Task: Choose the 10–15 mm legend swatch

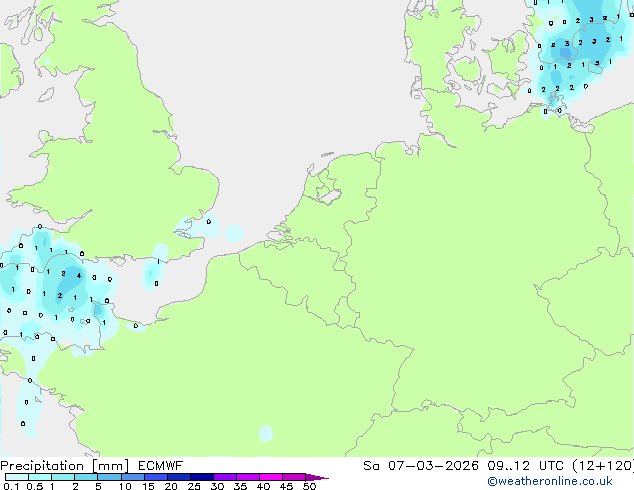Action: pyautogui.click(x=132, y=477)
